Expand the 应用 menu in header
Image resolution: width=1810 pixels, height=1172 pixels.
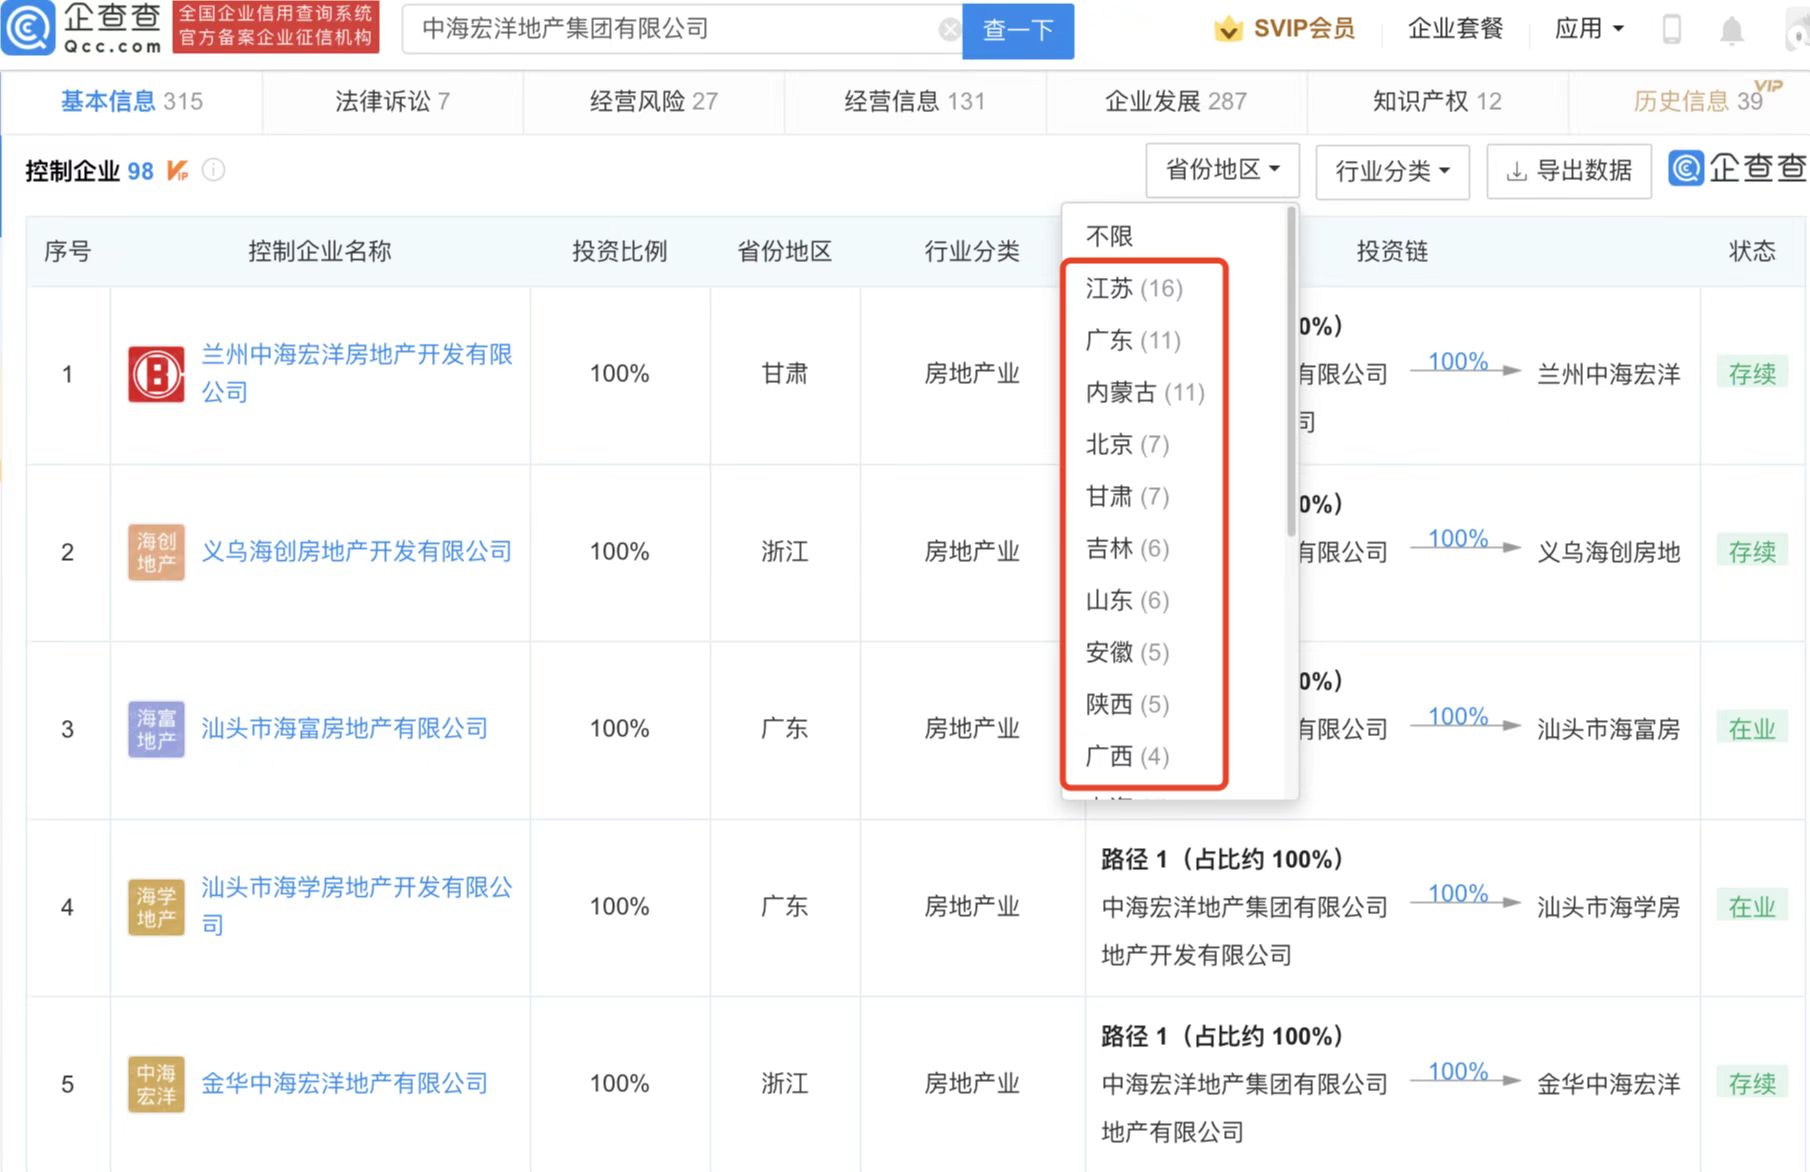point(1589,29)
